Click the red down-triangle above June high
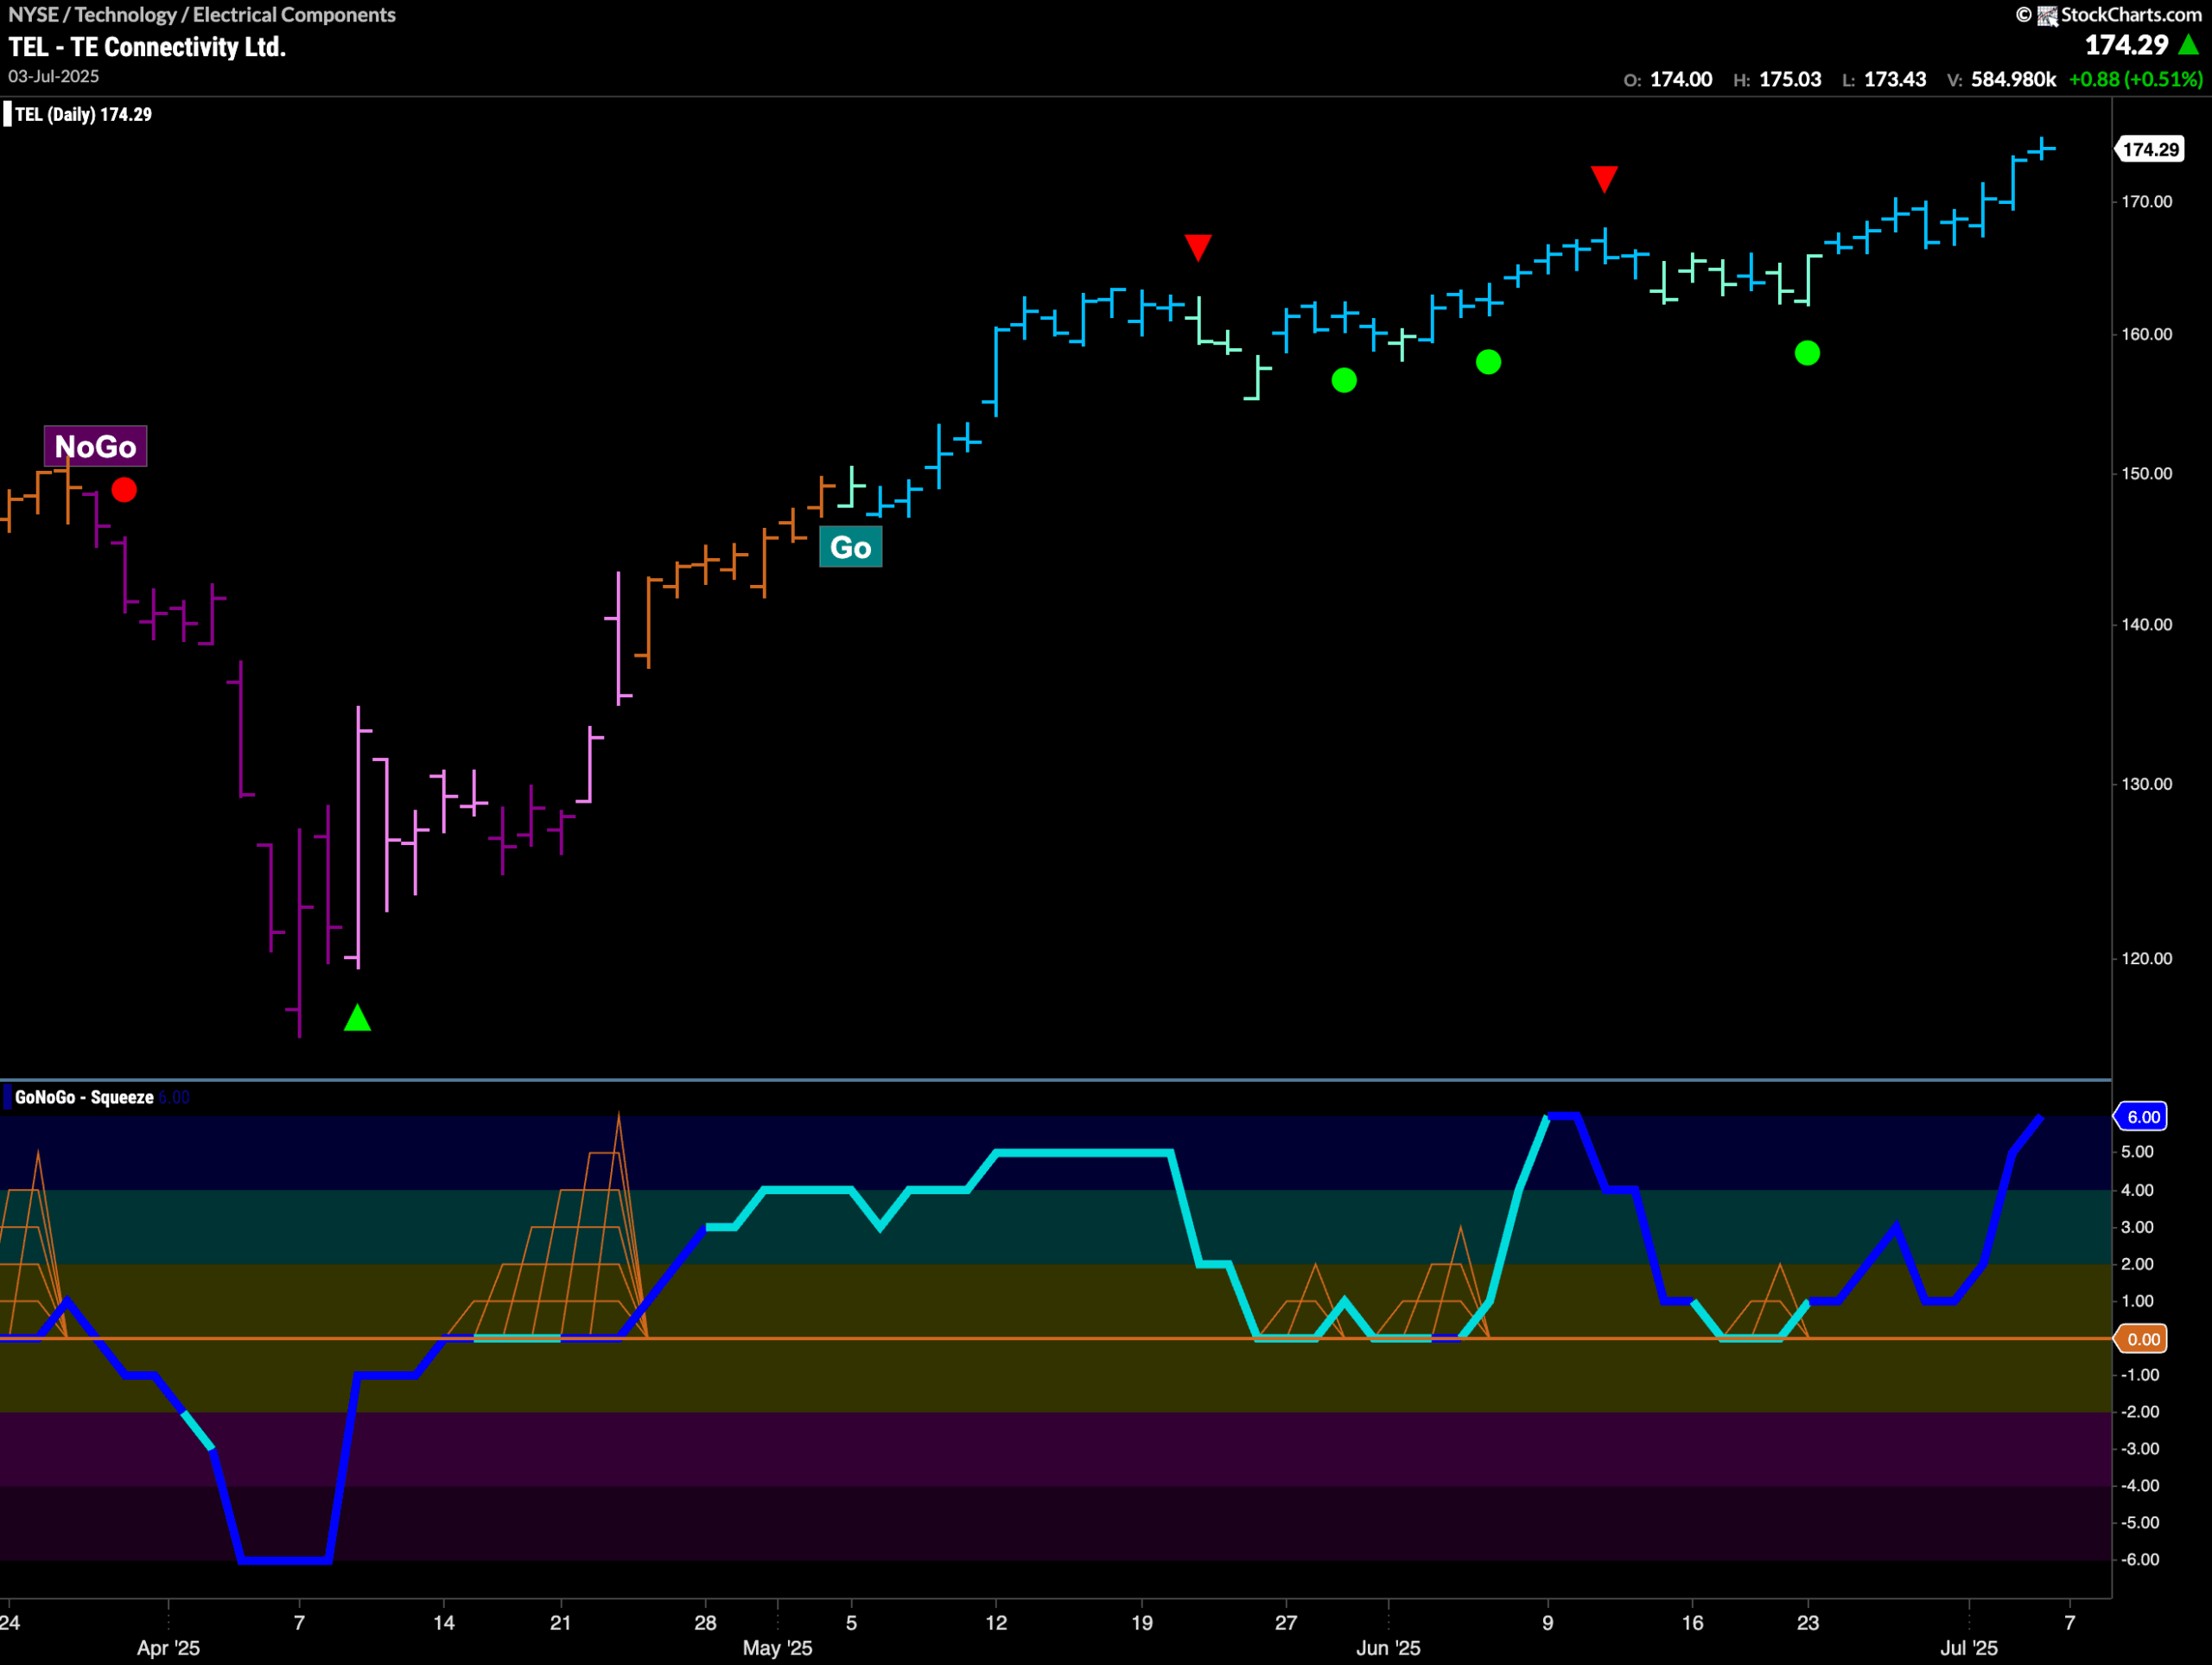Screen dimensions: 2212x1665 coord(1604,178)
